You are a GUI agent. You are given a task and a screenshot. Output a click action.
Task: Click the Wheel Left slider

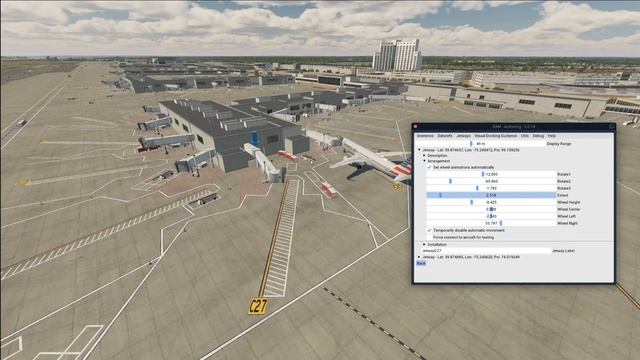click(x=491, y=216)
